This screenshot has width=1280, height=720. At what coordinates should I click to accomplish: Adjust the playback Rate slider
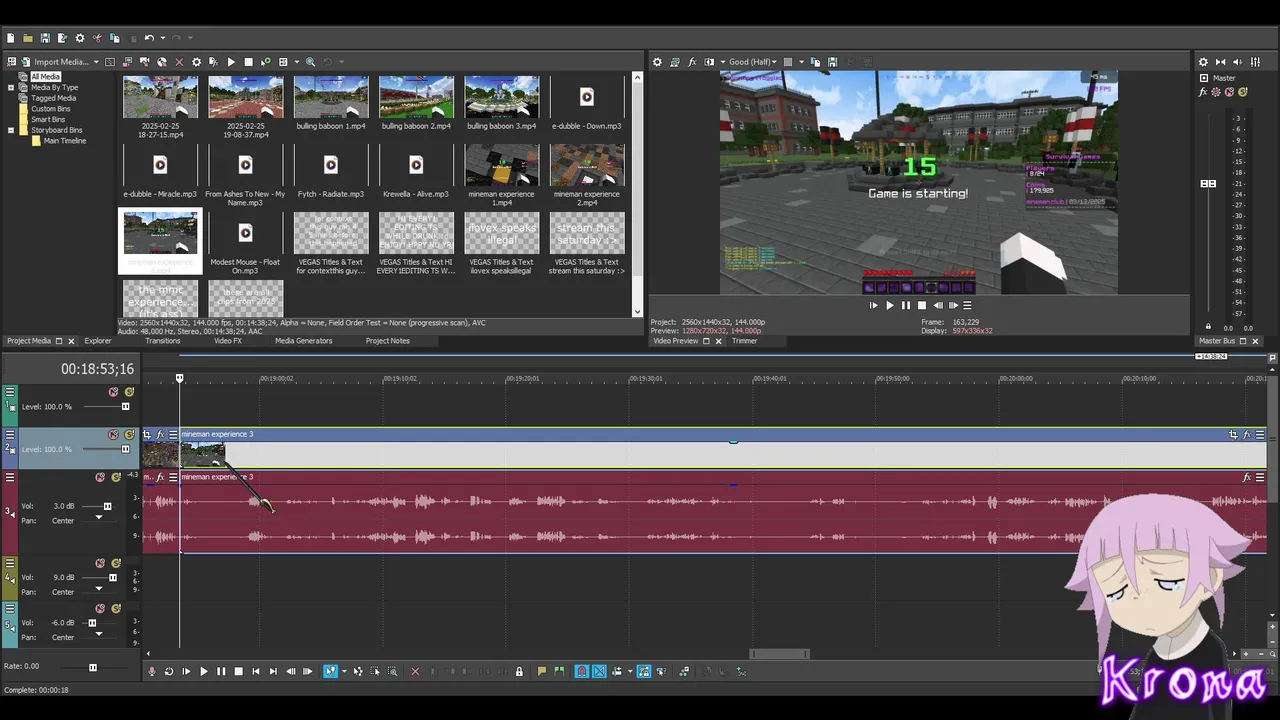pos(93,667)
